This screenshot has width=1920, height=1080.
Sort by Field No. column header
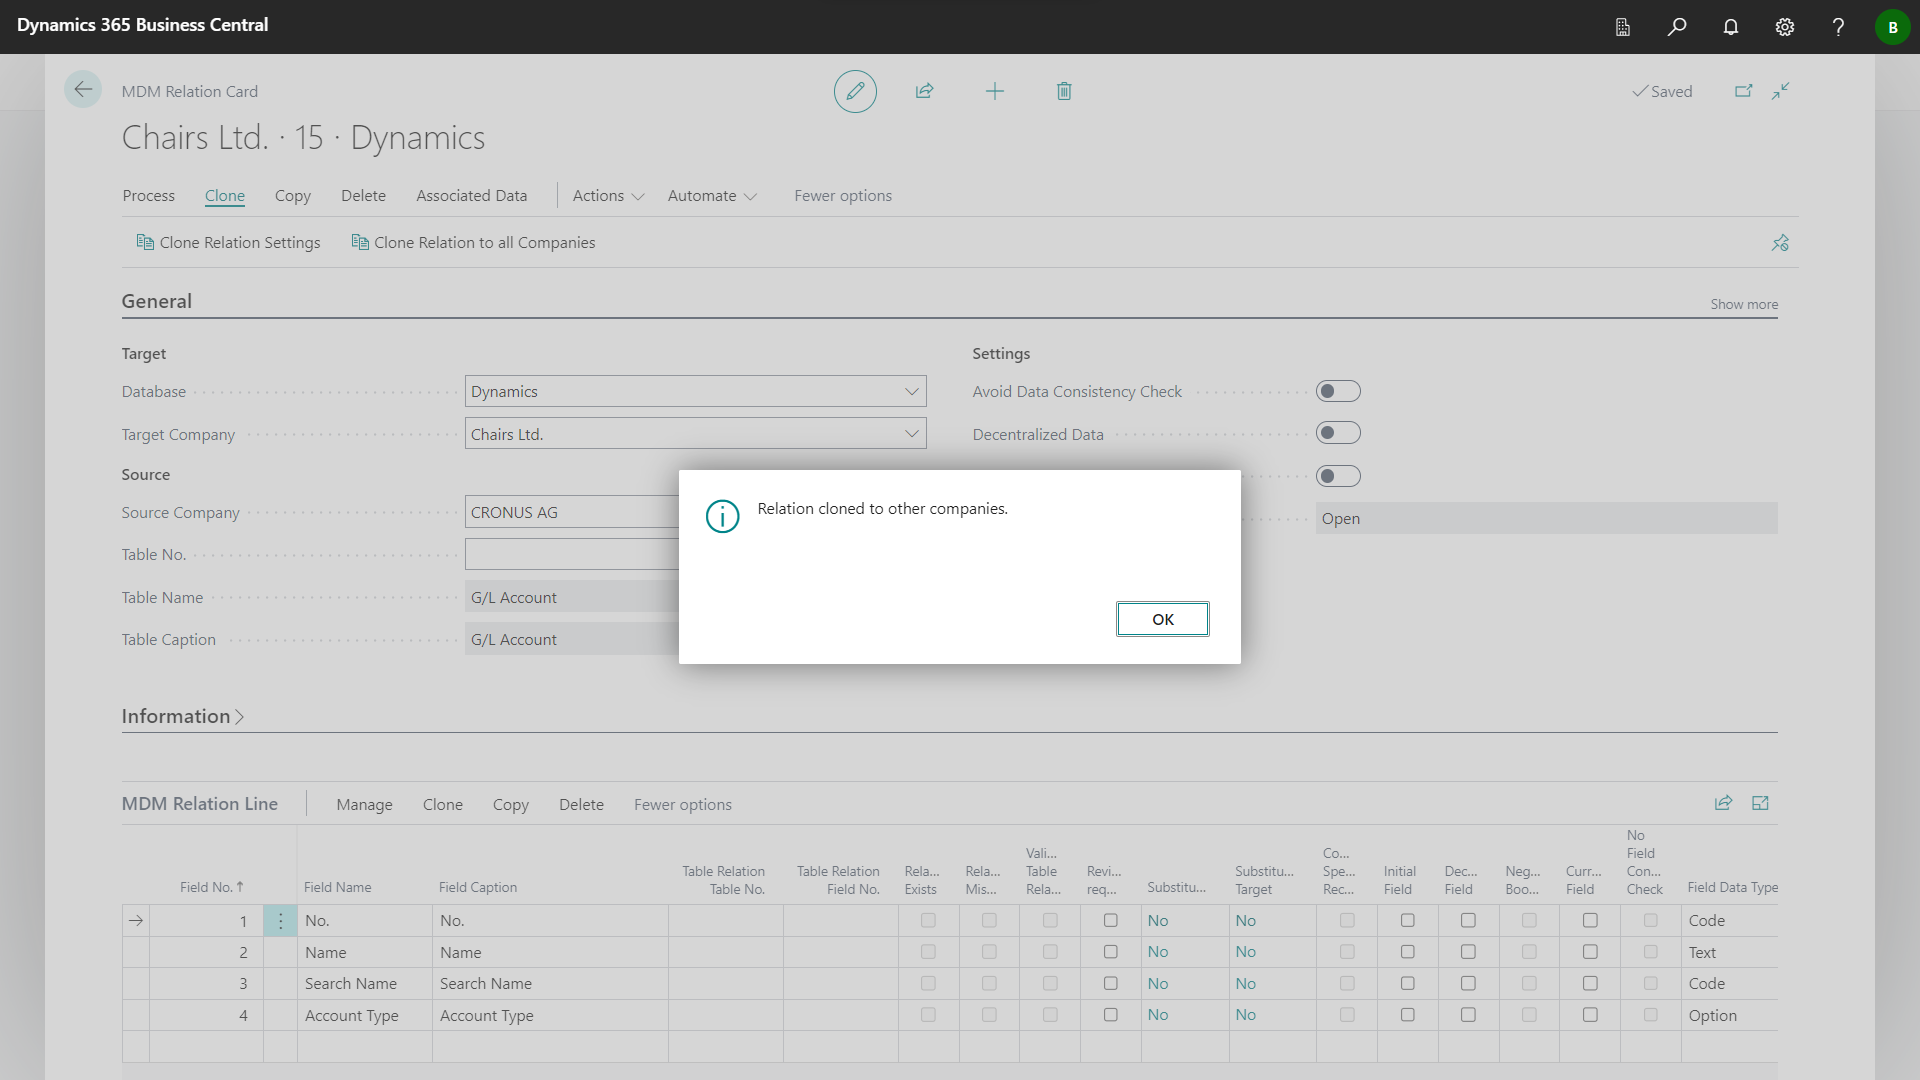211,887
